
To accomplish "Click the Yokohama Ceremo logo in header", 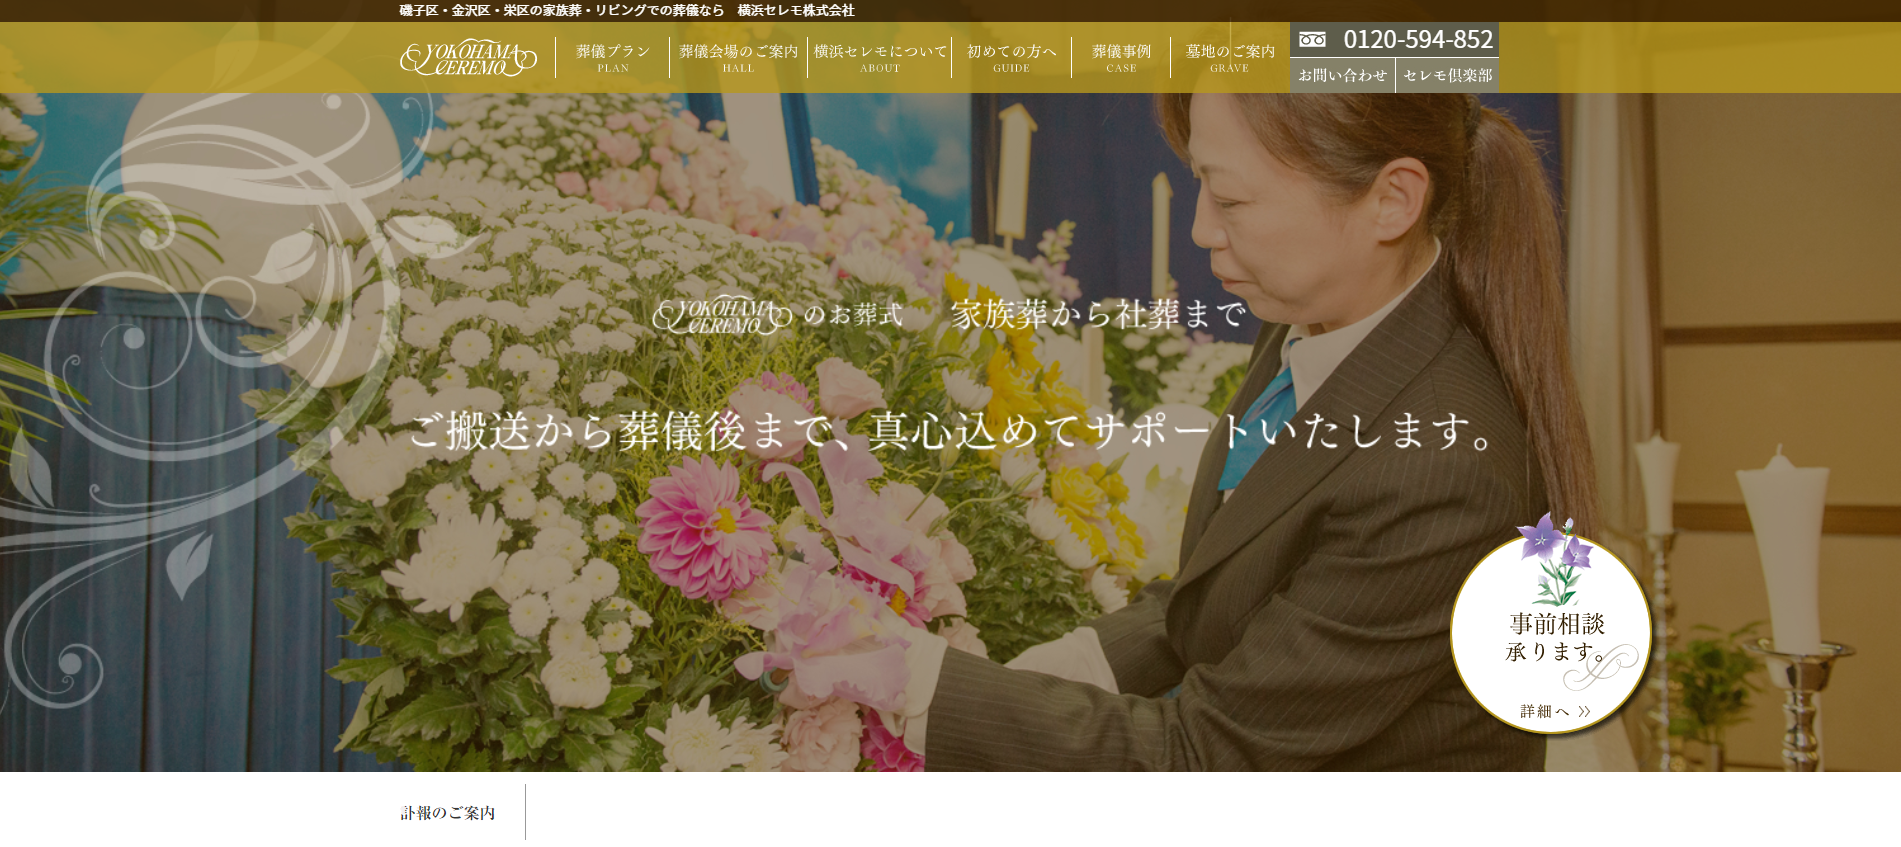I will pyautogui.click(x=468, y=58).
